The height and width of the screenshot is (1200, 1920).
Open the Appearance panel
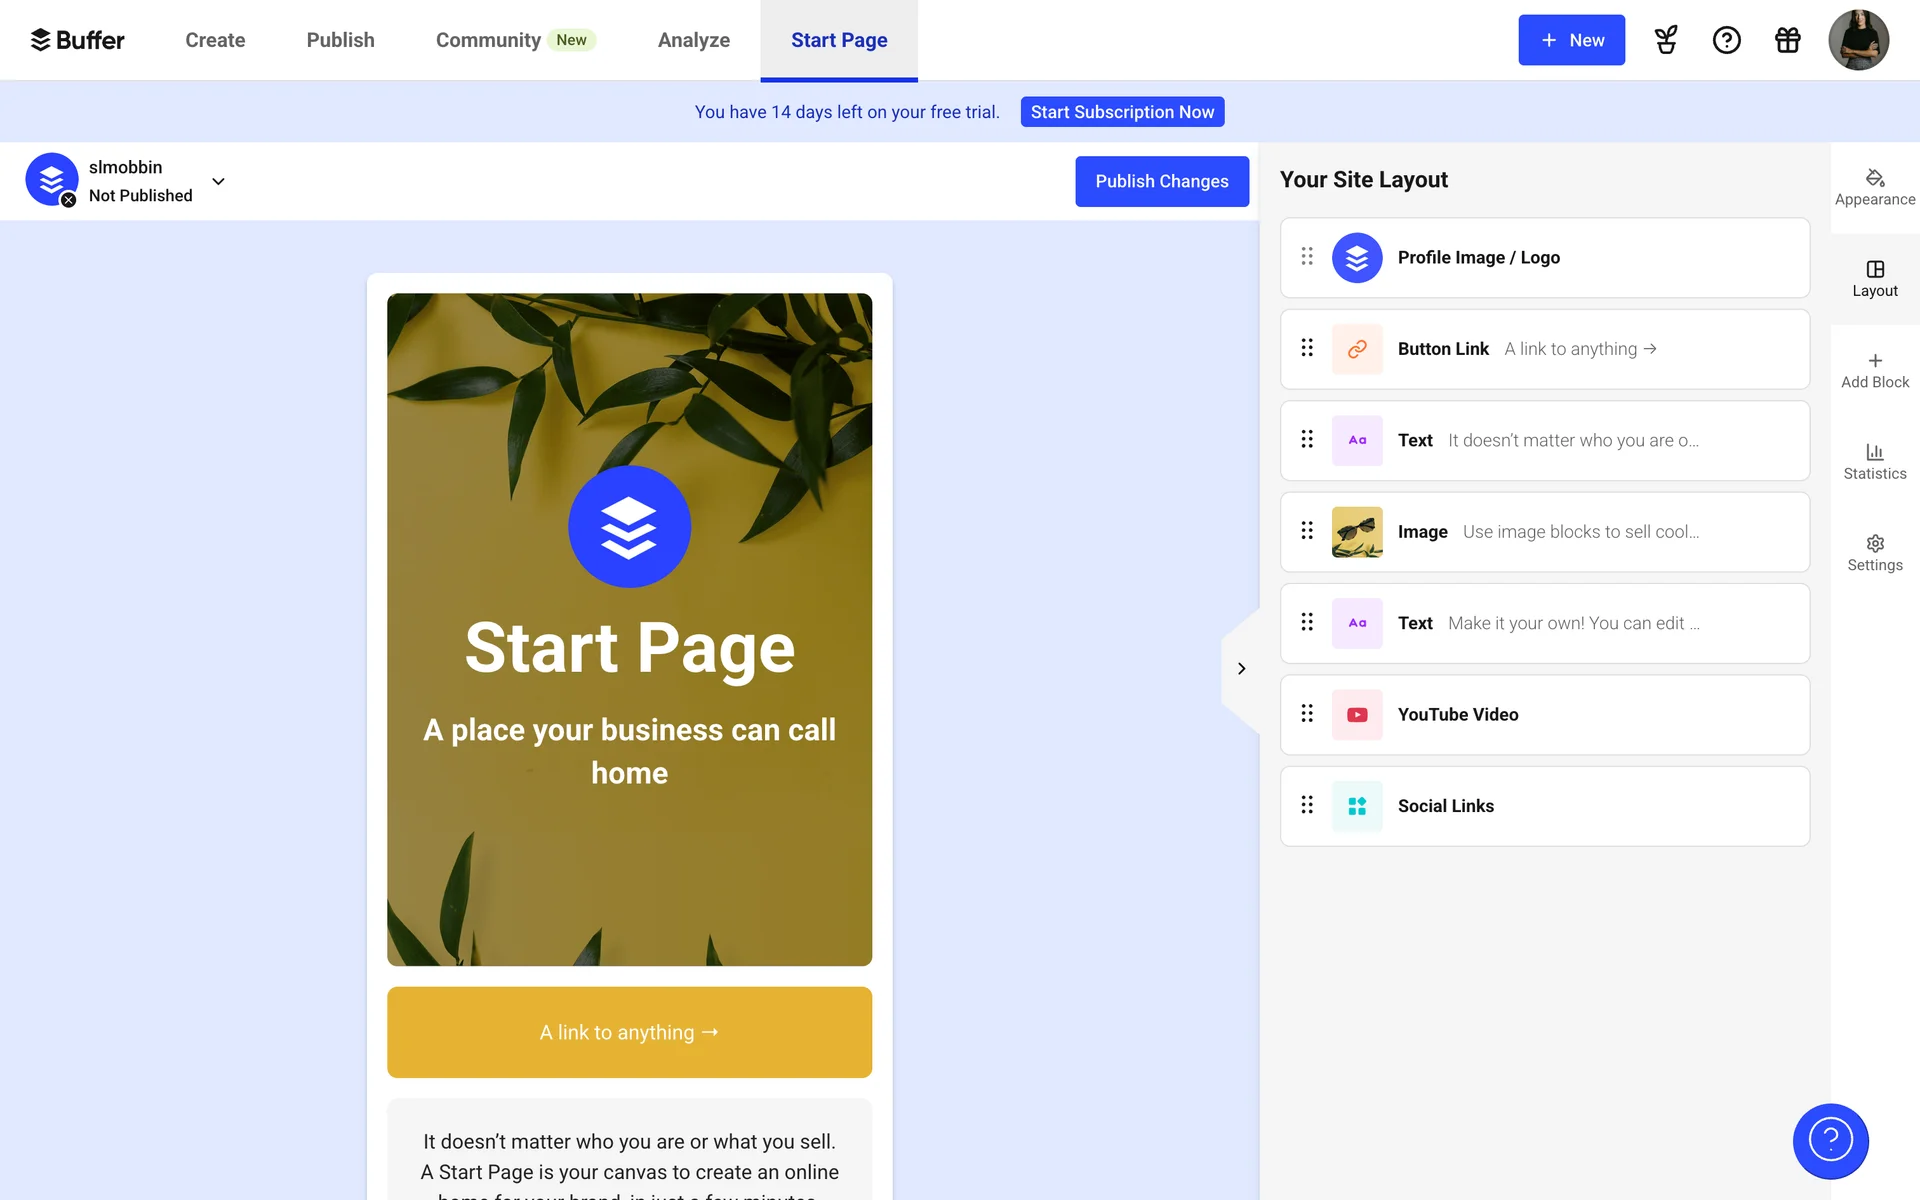[x=1874, y=187]
